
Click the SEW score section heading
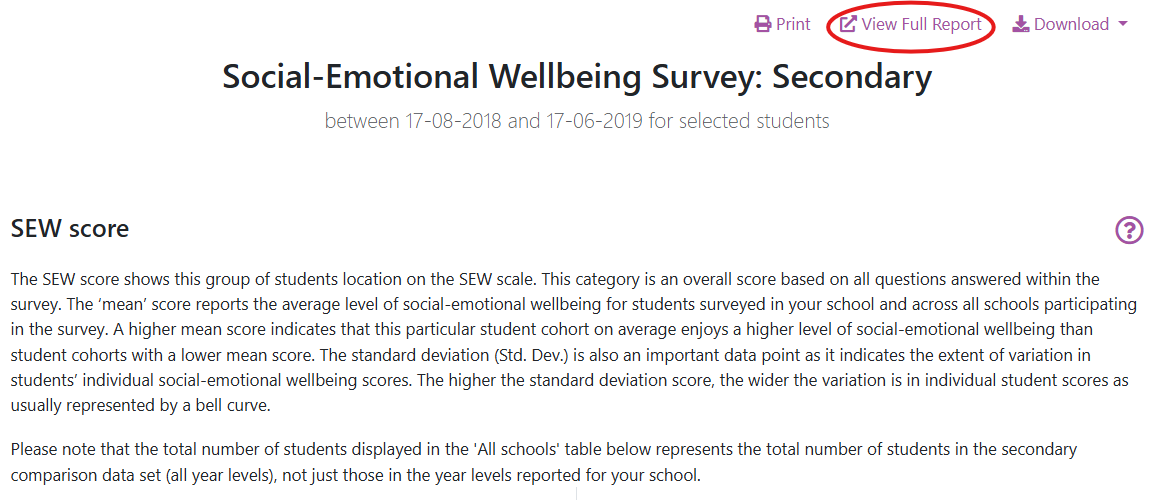pos(70,229)
